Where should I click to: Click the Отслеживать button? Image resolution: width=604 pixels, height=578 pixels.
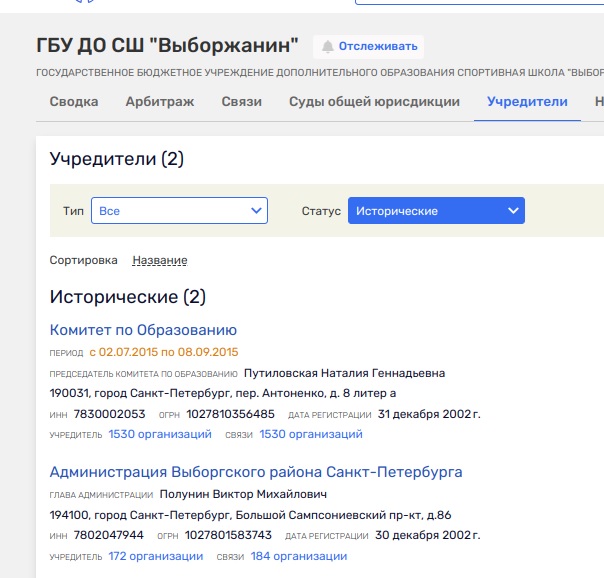click(x=368, y=47)
